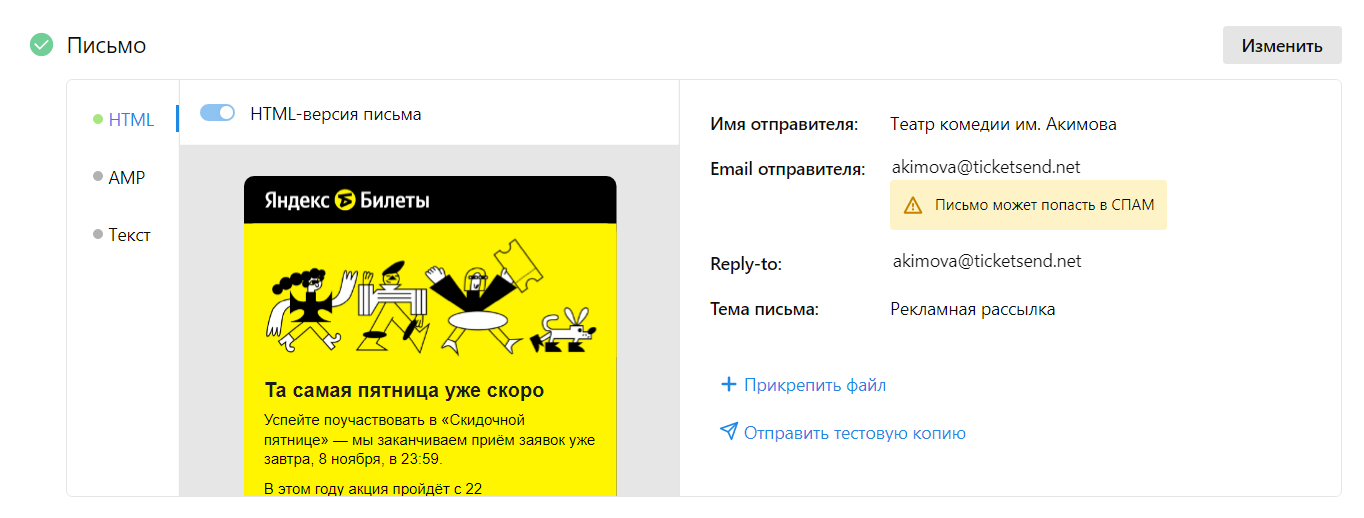Click the Яндекс Билеты logo in email preview
The height and width of the screenshot is (518, 1364).
pyautogui.click(x=347, y=200)
